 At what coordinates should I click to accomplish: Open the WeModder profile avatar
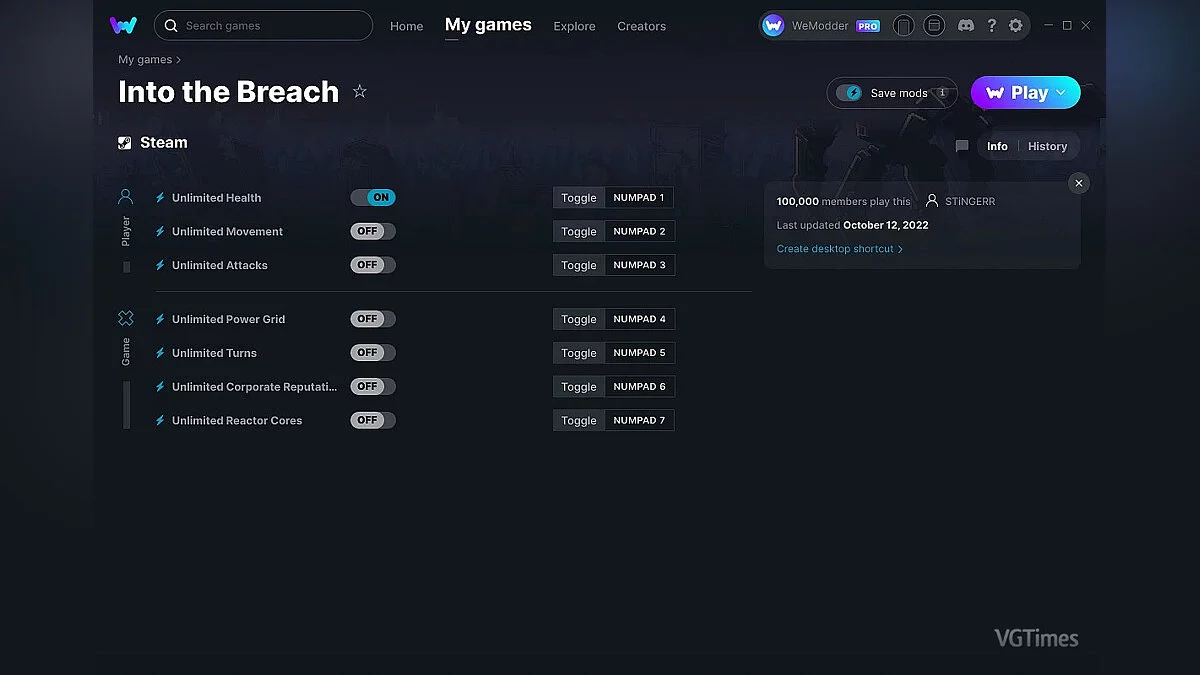click(x=773, y=26)
